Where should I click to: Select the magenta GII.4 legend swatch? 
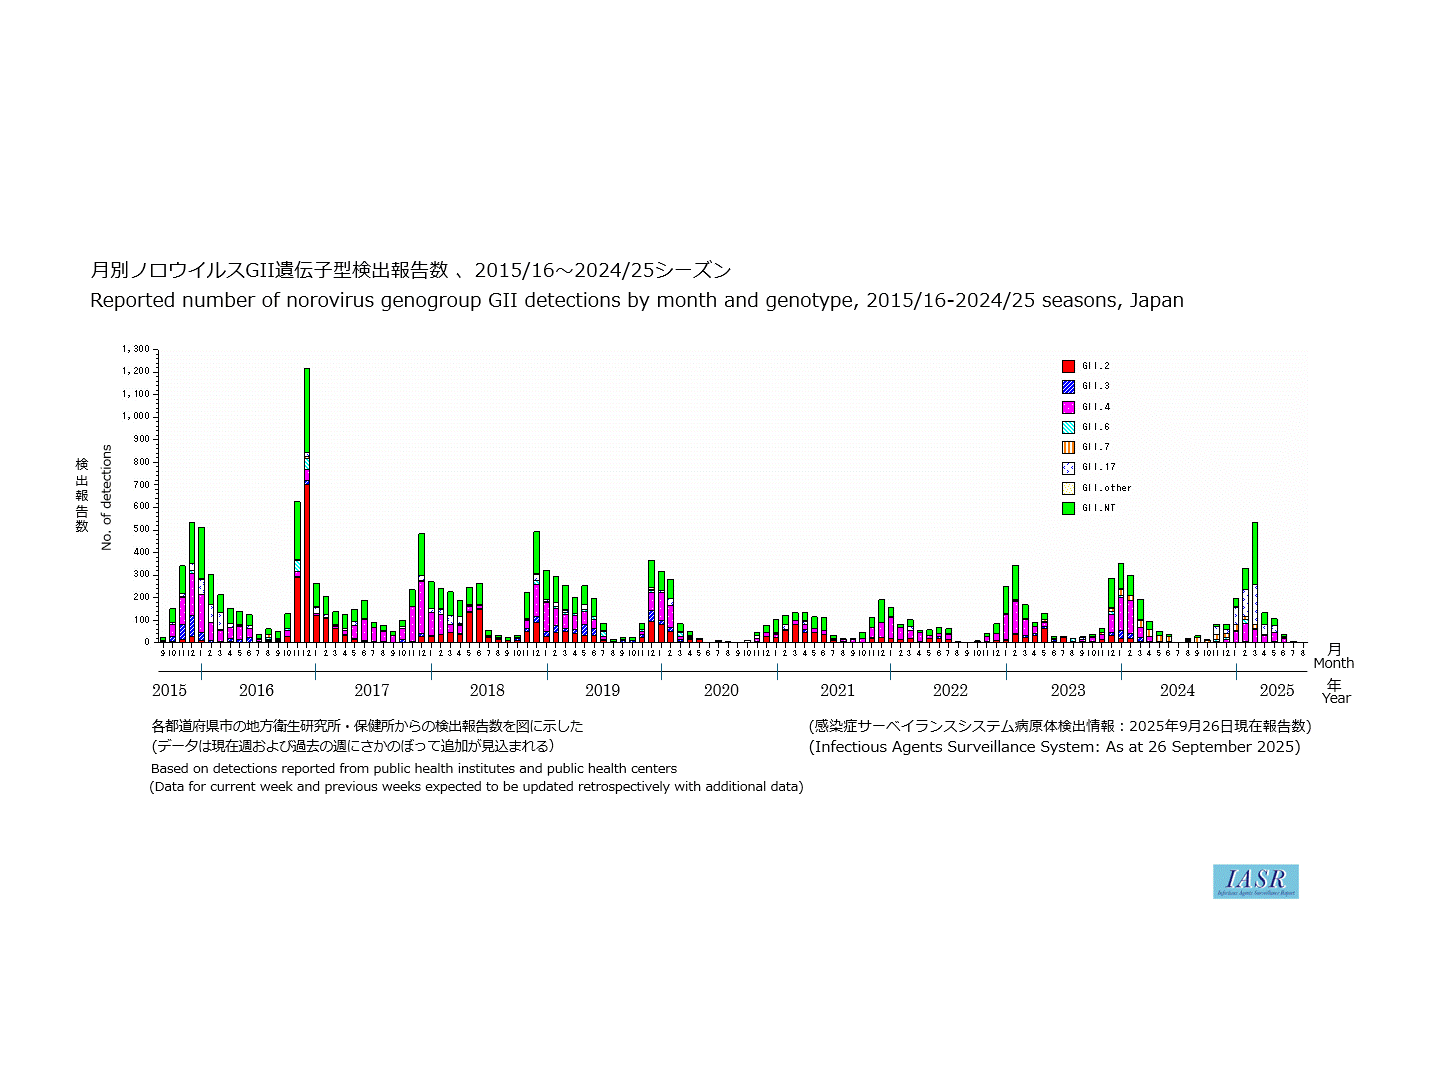(x=1068, y=407)
